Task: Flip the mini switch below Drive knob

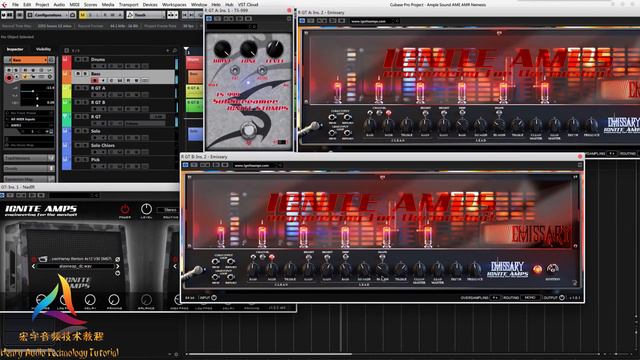Action: pos(235,70)
